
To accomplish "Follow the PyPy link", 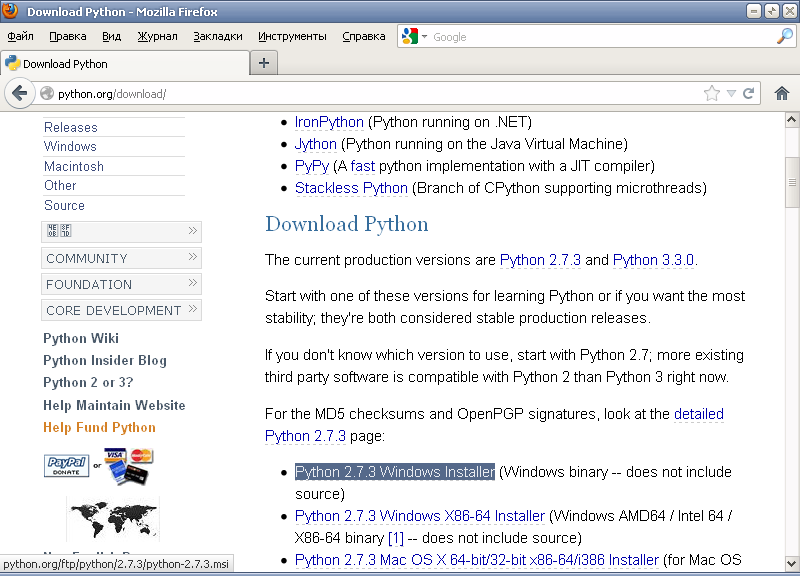I will tap(312, 166).
